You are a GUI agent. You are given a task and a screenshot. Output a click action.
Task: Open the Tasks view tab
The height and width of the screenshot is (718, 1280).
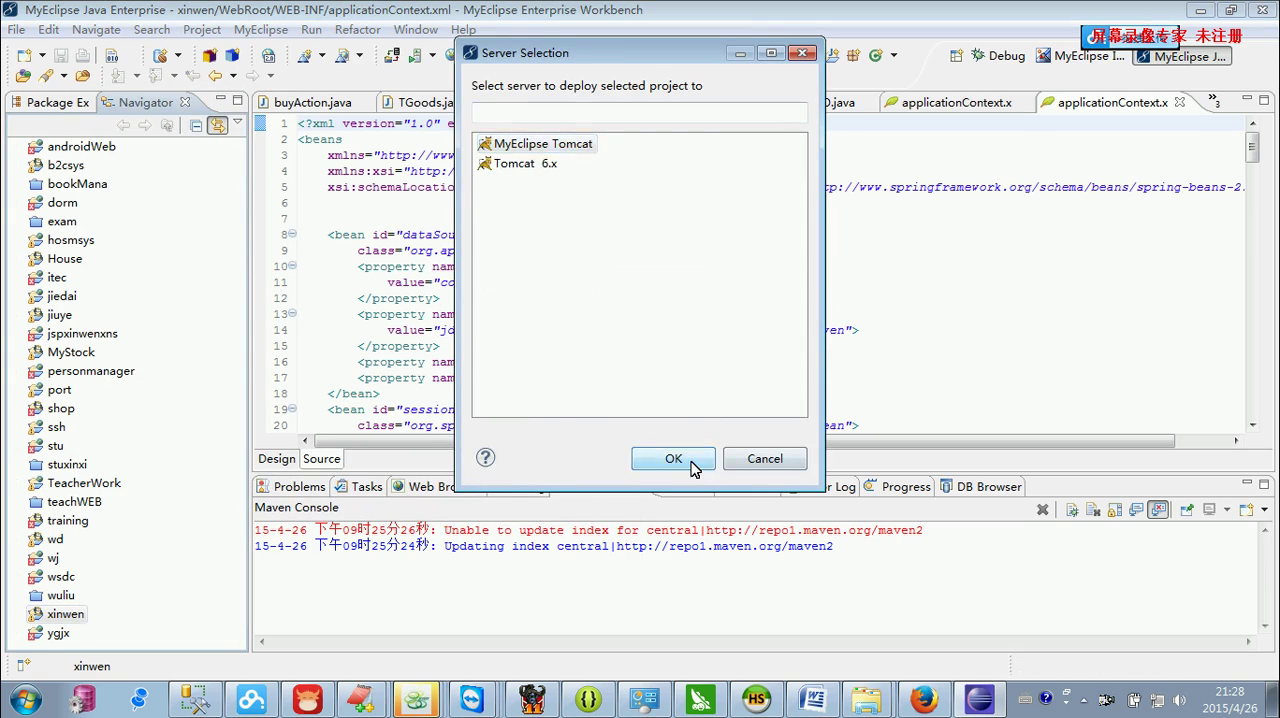coord(359,487)
